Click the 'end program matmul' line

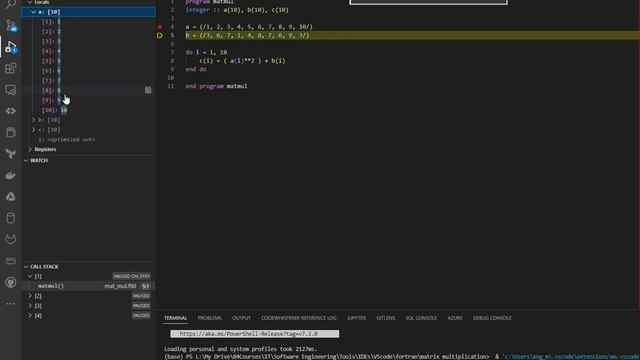216,86
